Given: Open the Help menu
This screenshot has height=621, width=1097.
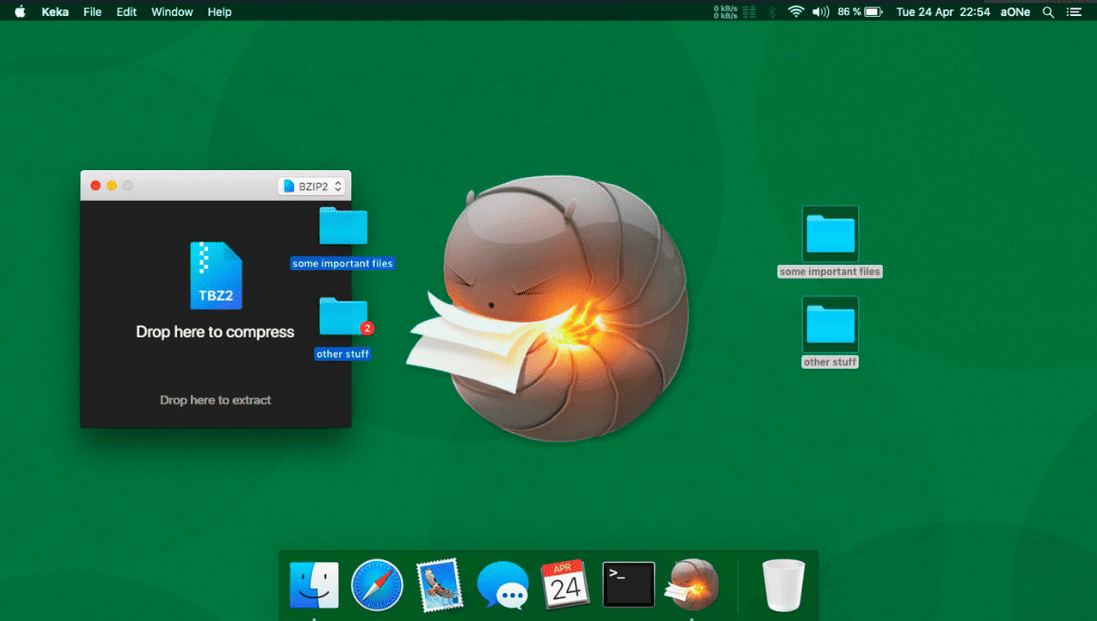Looking at the screenshot, I should coord(219,12).
